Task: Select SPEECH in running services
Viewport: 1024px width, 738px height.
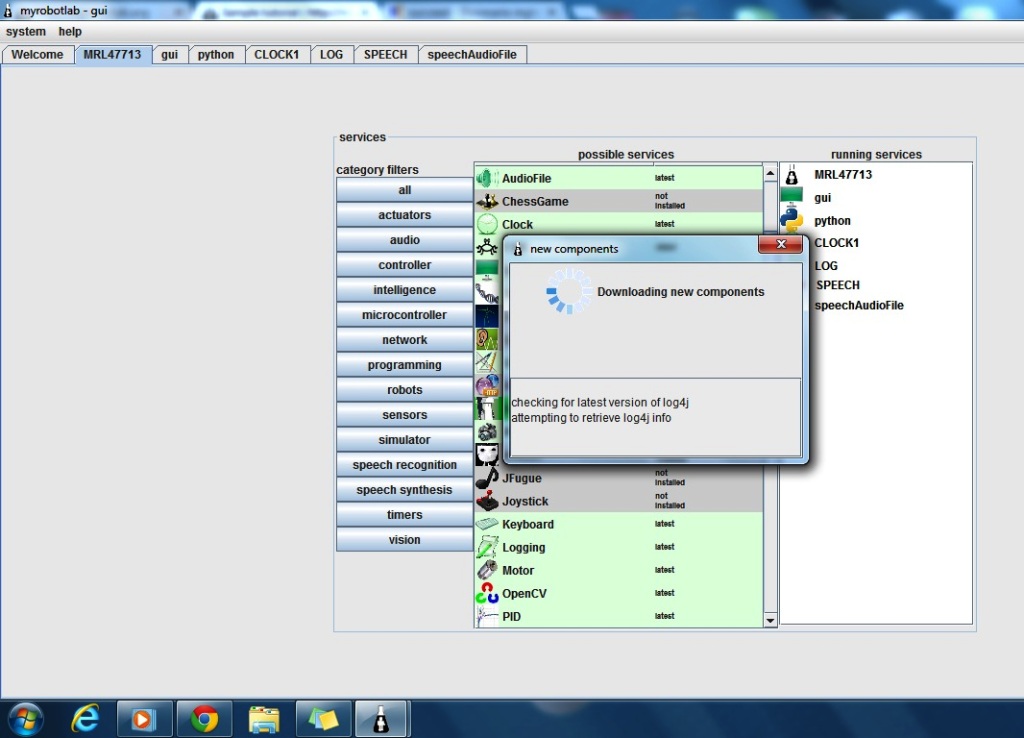Action: (838, 285)
